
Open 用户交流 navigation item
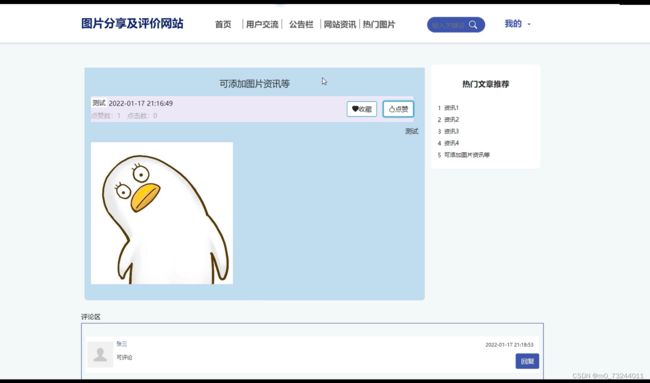[x=262, y=24]
